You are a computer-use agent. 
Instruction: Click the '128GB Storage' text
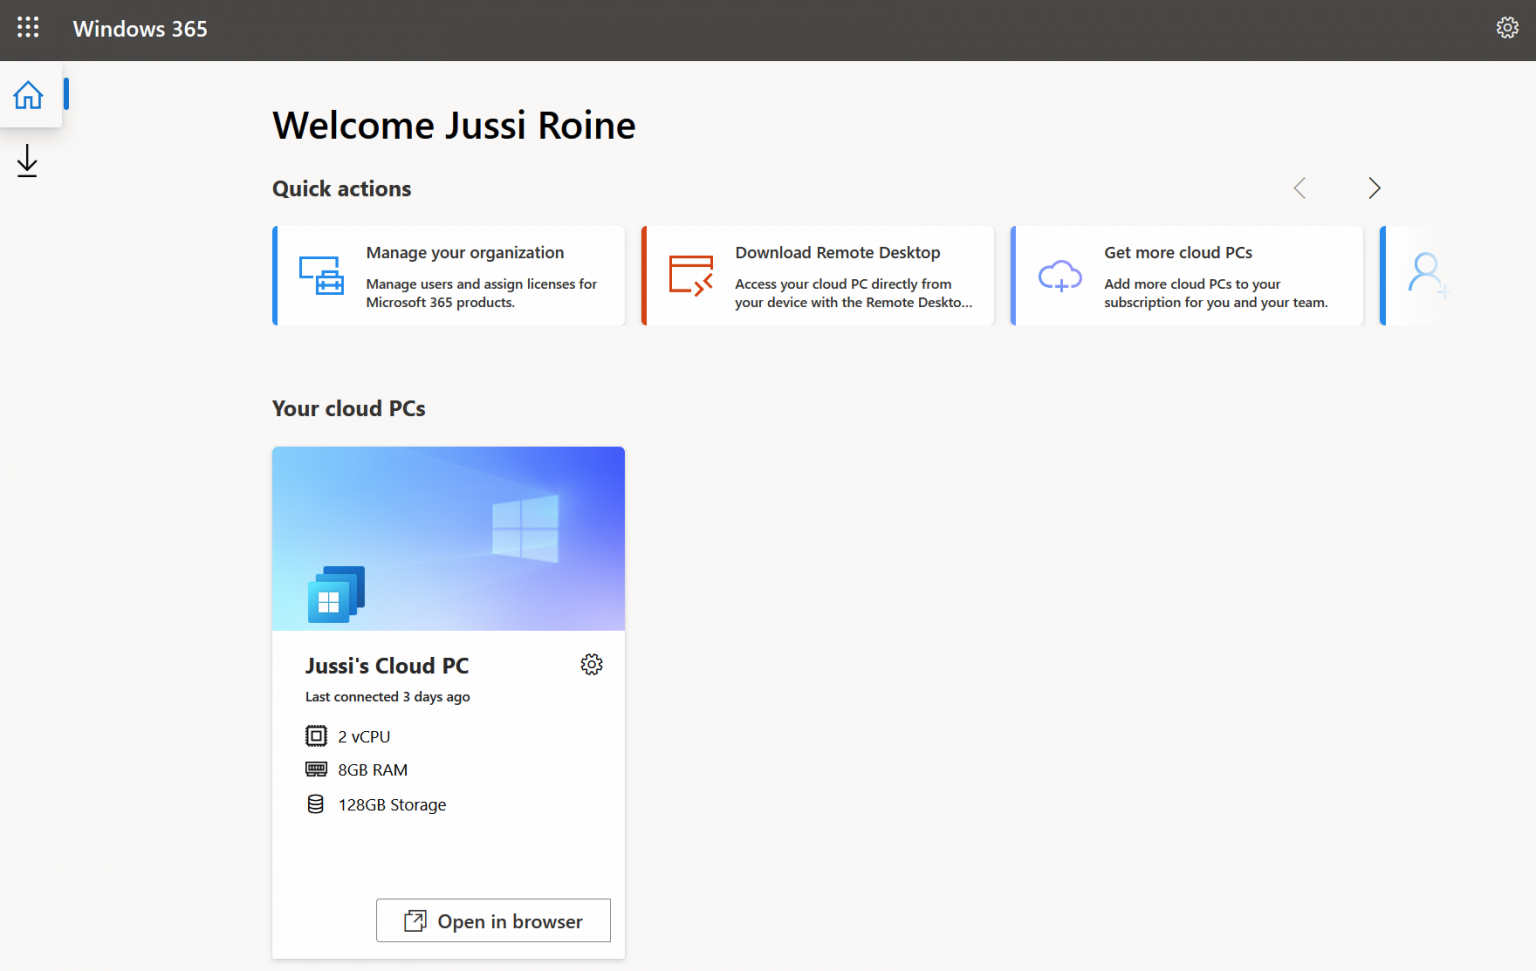click(x=392, y=805)
